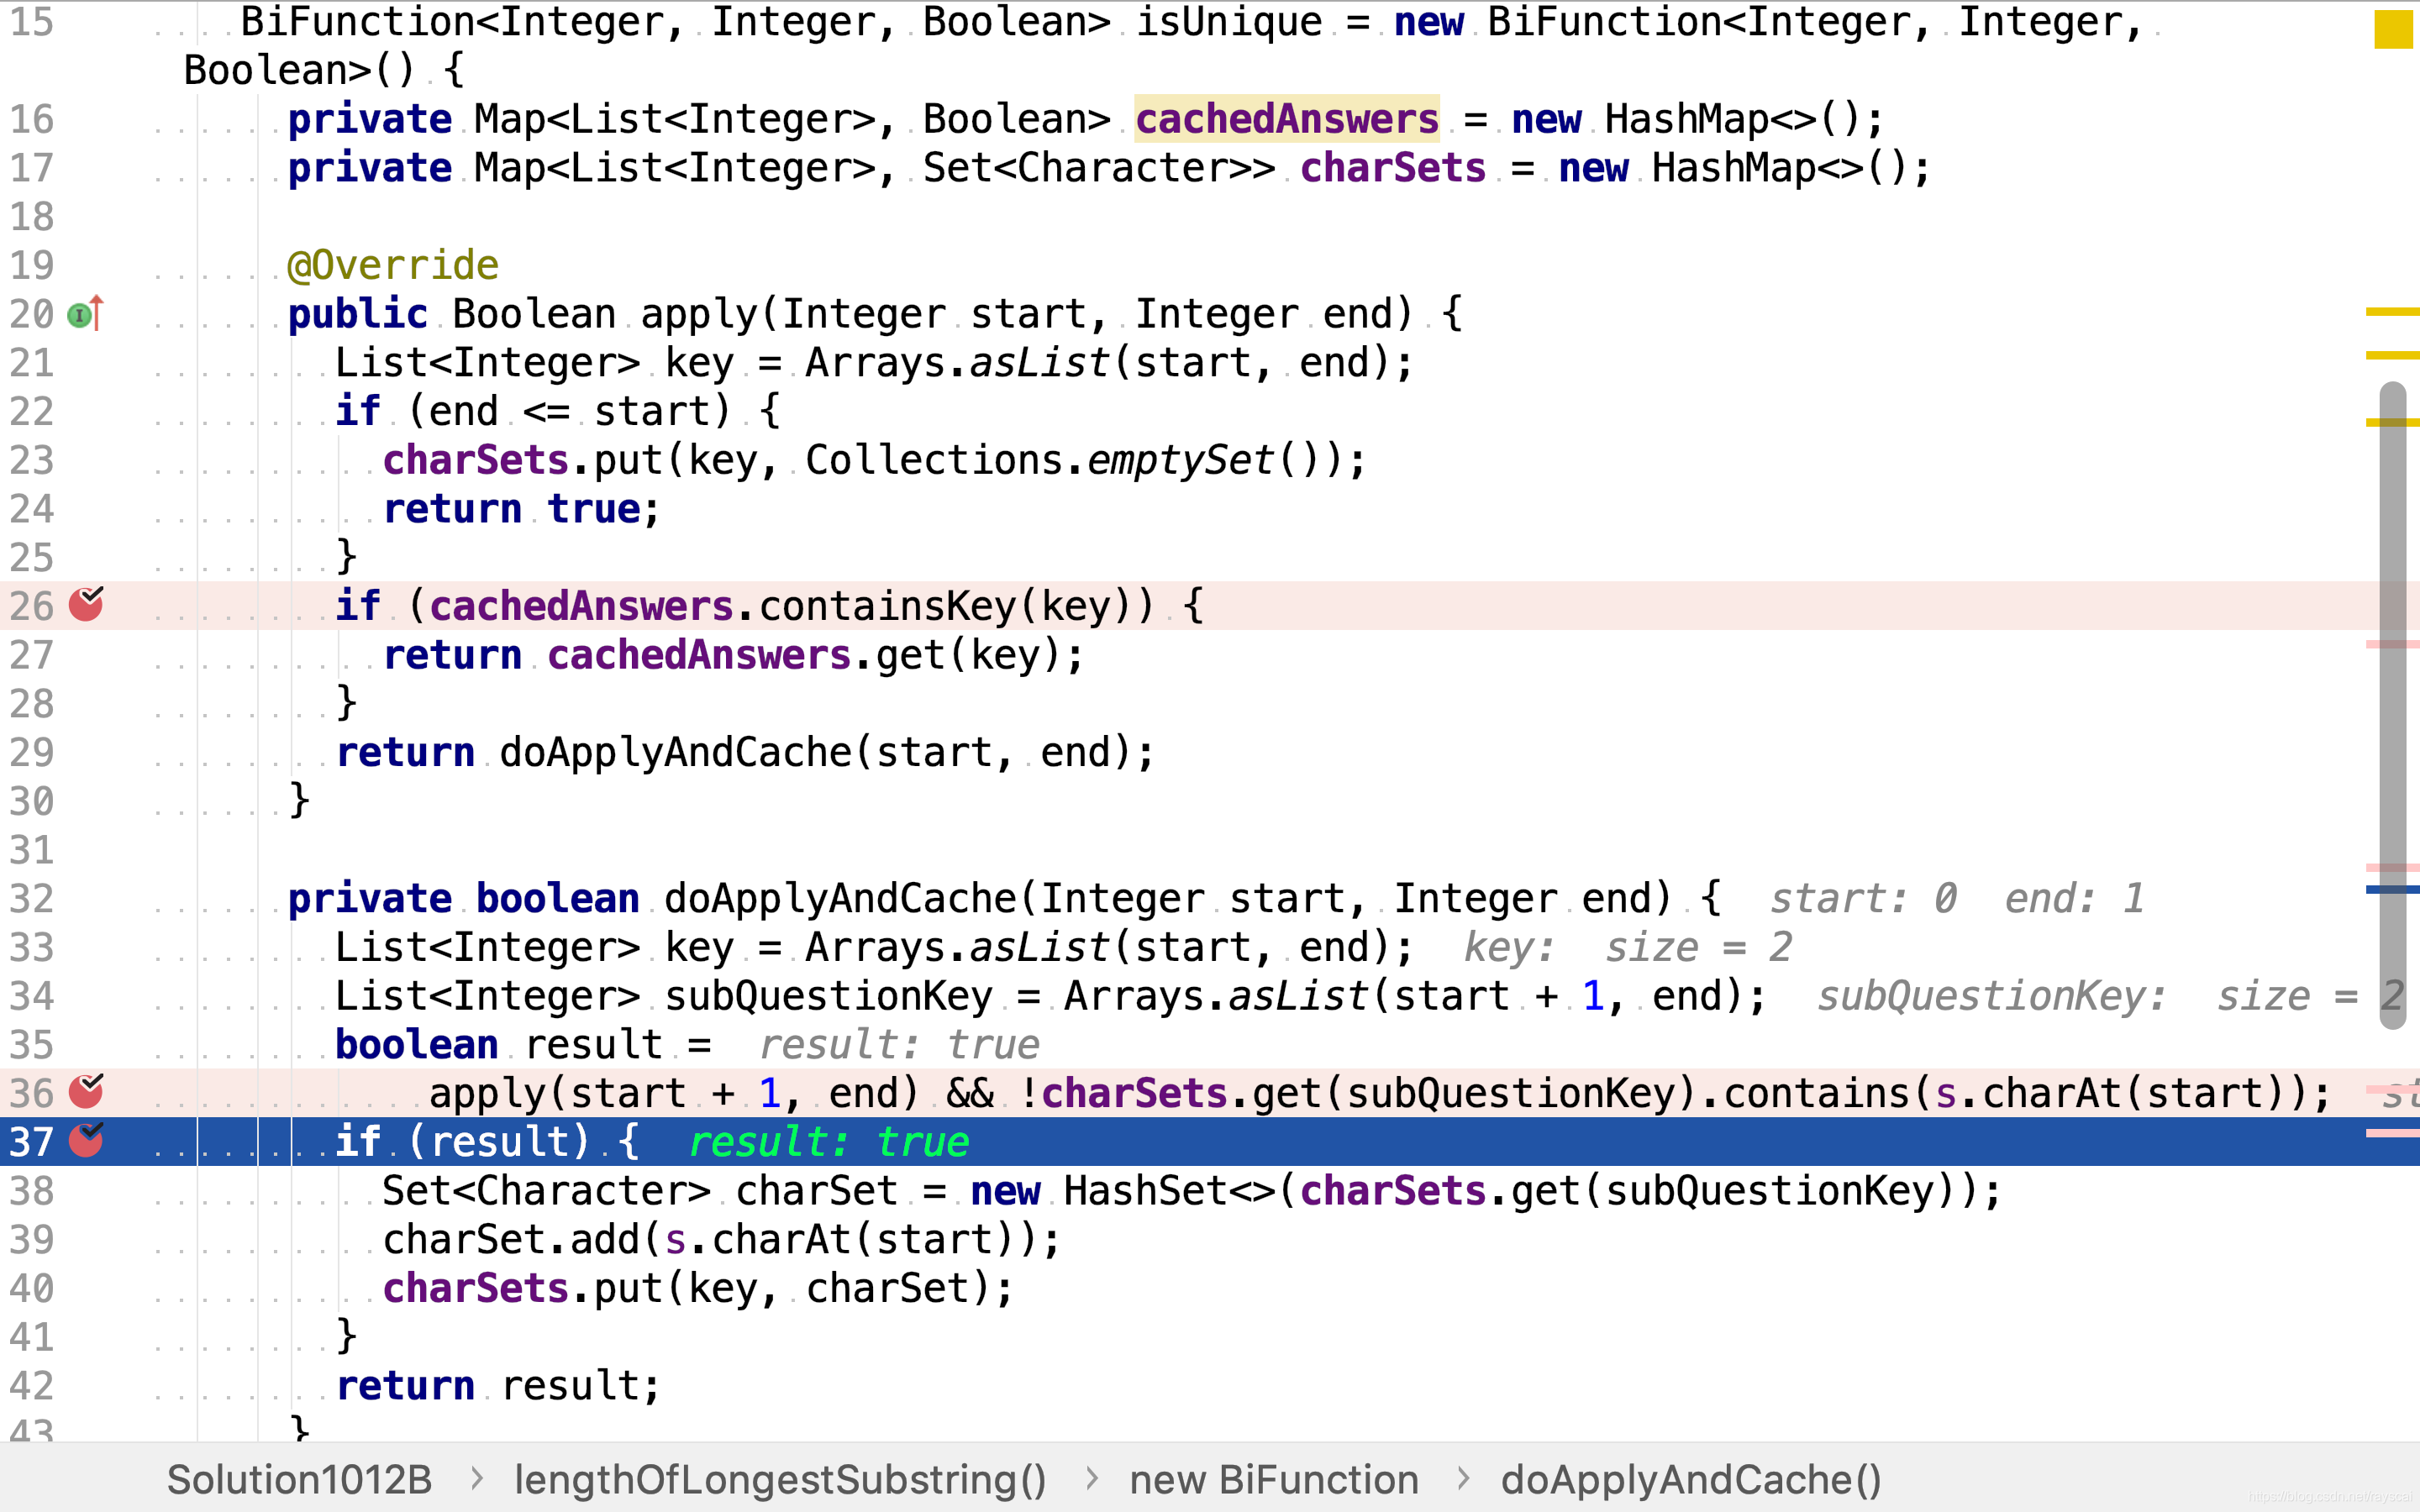The height and width of the screenshot is (1512, 2420).
Task: Click the charSets field name on line 17
Action: point(1392,168)
